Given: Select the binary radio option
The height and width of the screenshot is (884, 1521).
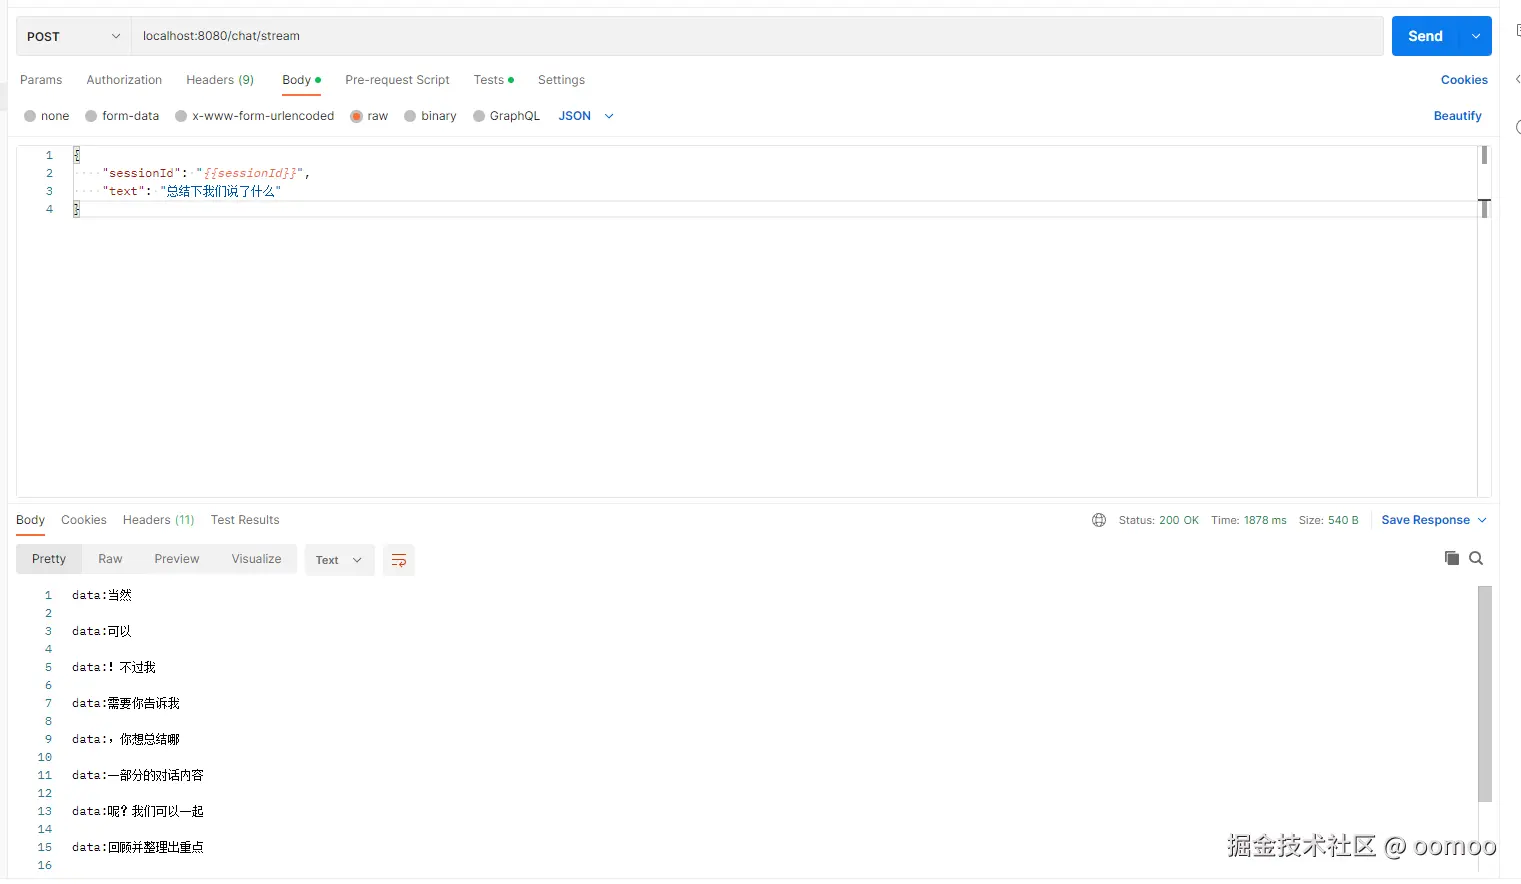Looking at the screenshot, I should point(410,116).
